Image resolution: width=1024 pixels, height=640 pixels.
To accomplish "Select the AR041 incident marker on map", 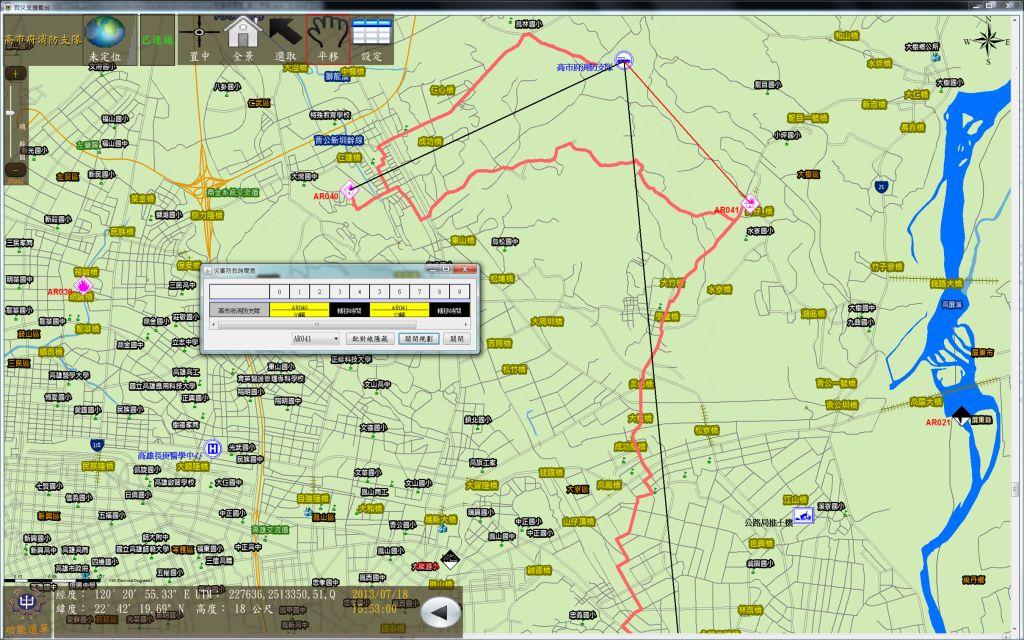I will click(x=749, y=203).
